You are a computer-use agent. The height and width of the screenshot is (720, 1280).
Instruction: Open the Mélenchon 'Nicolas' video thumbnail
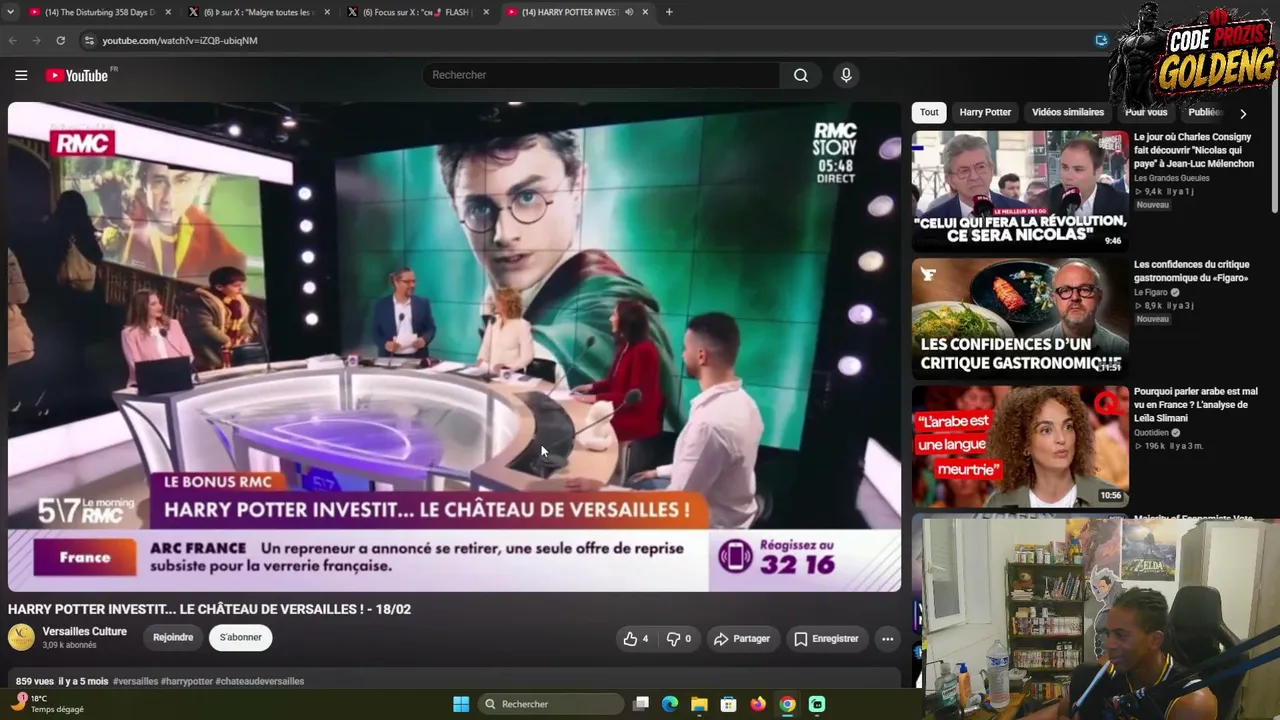click(x=1020, y=190)
